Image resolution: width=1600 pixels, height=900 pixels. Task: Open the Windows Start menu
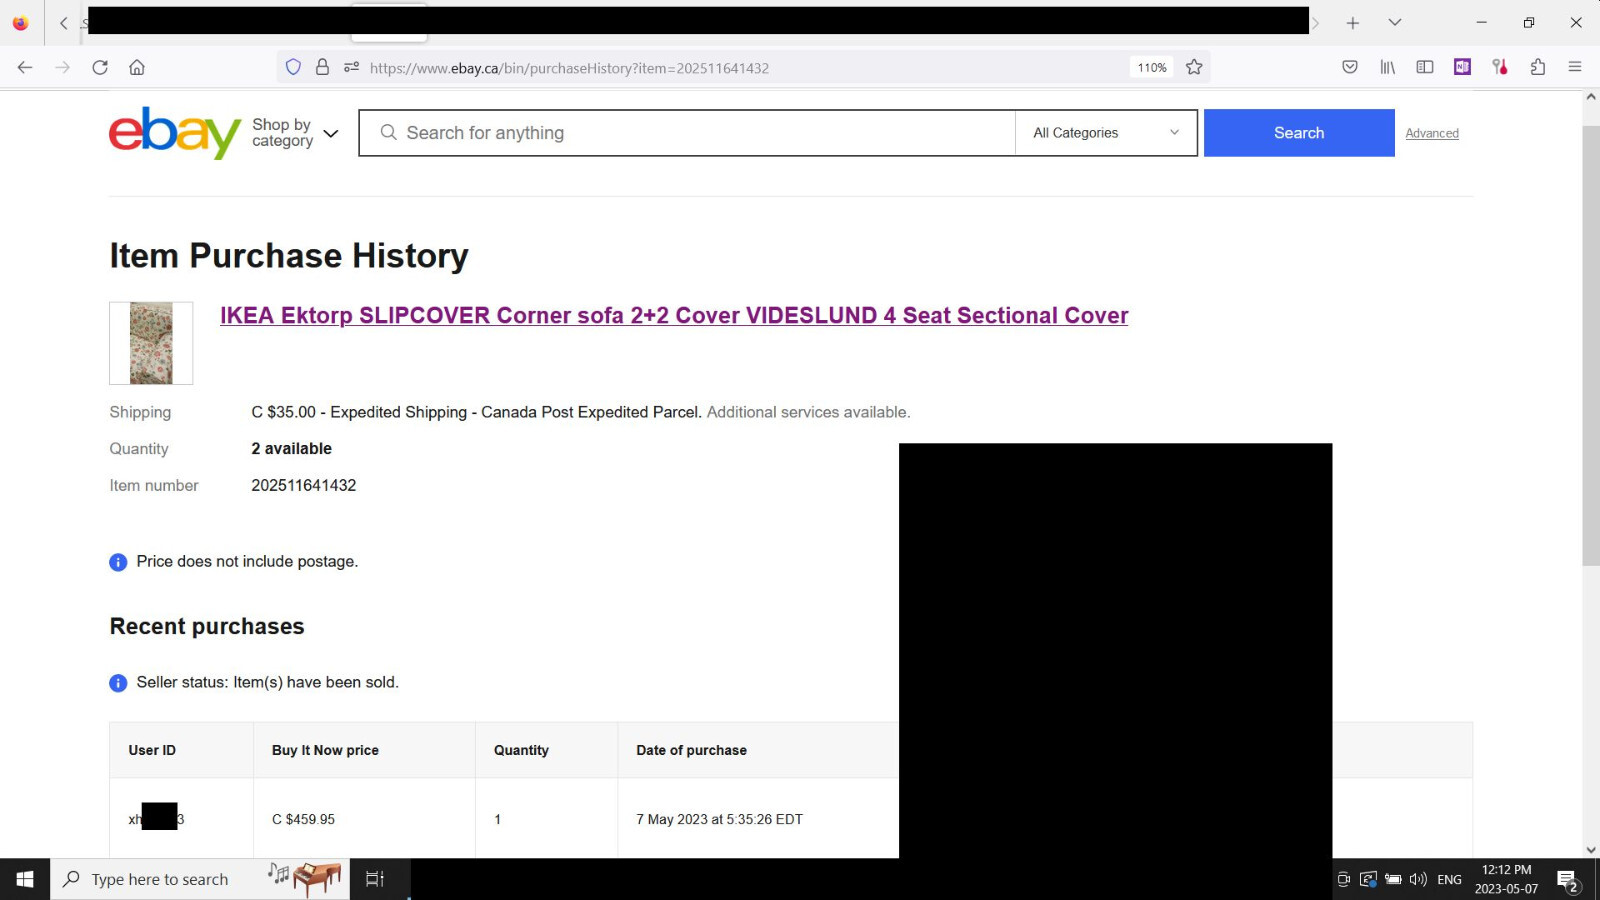25,879
